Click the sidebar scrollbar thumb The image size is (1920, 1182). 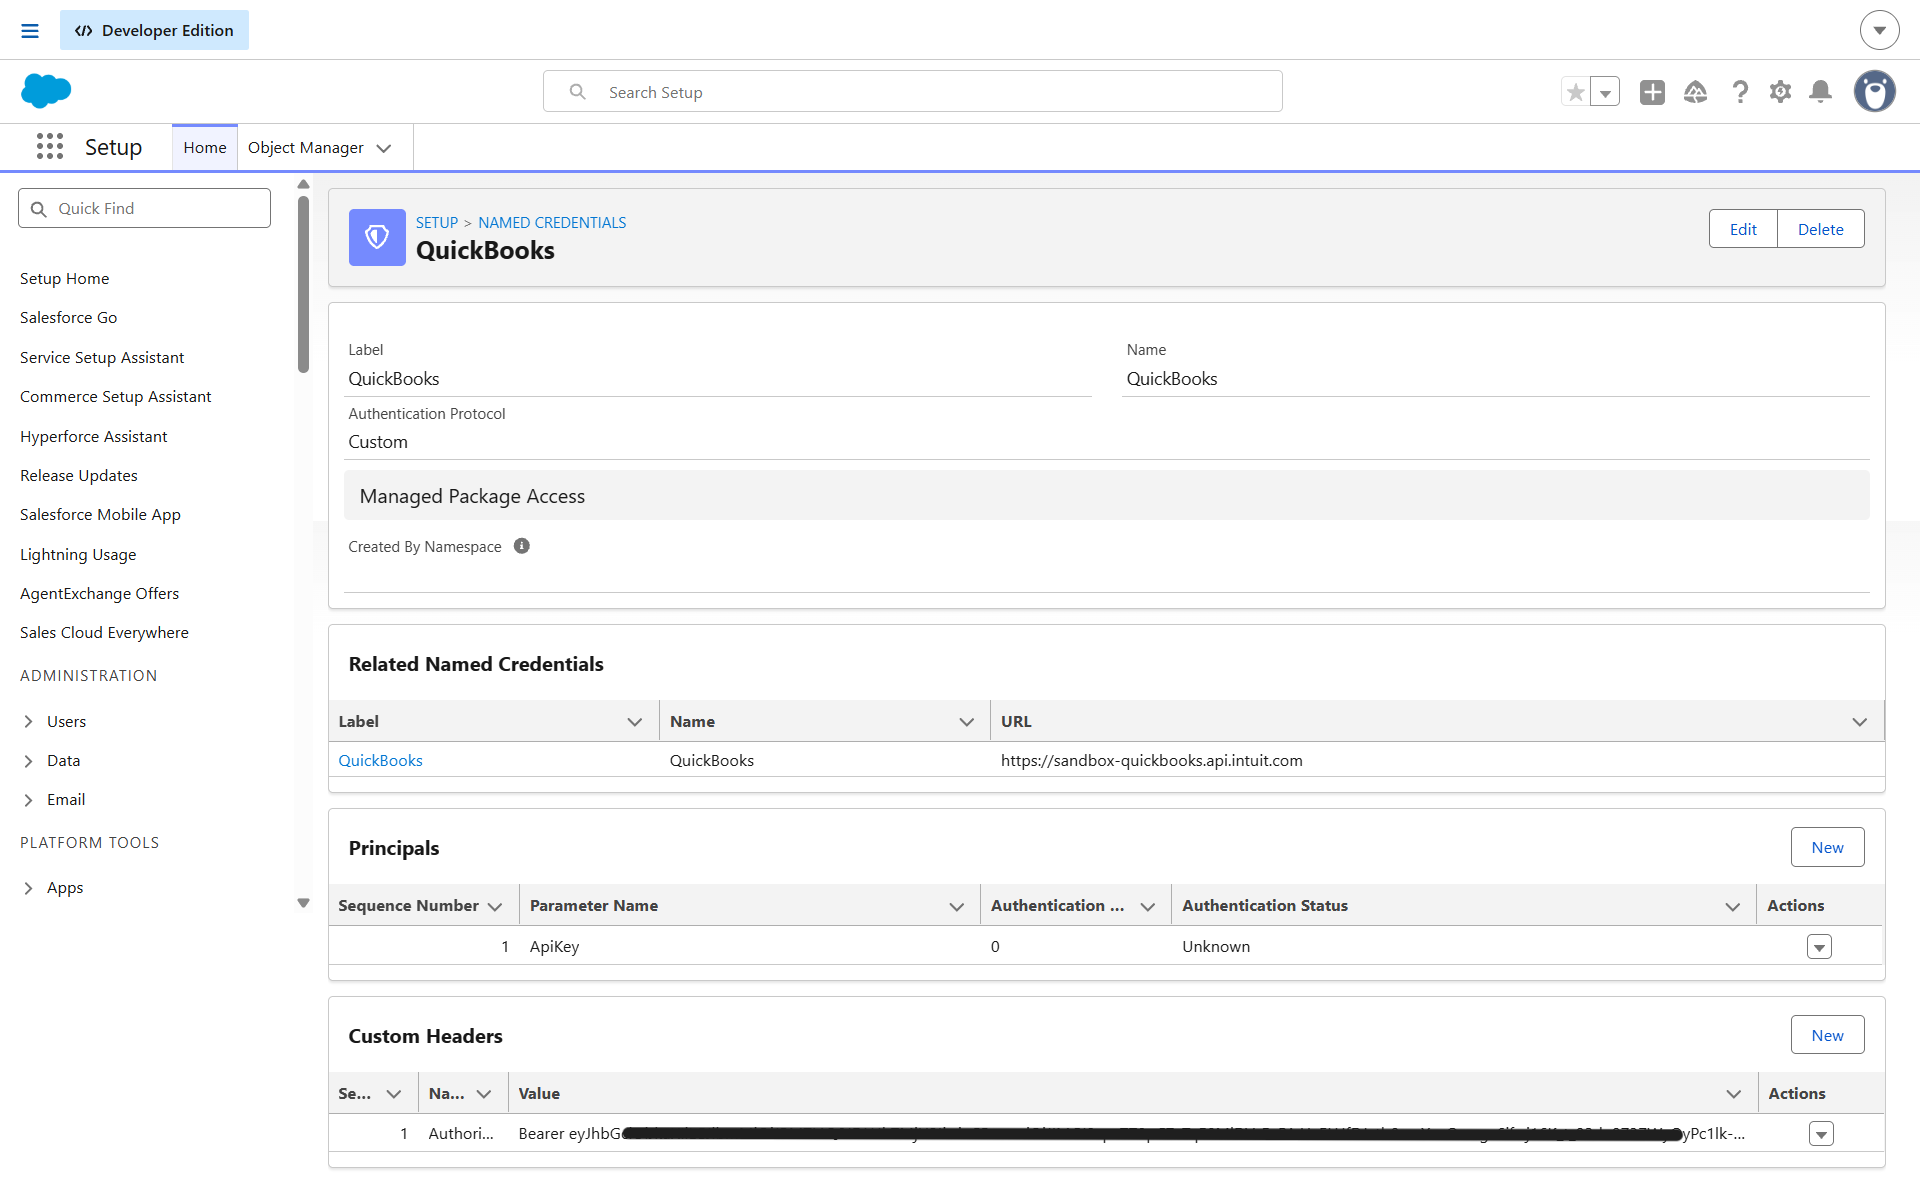pyautogui.click(x=303, y=284)
